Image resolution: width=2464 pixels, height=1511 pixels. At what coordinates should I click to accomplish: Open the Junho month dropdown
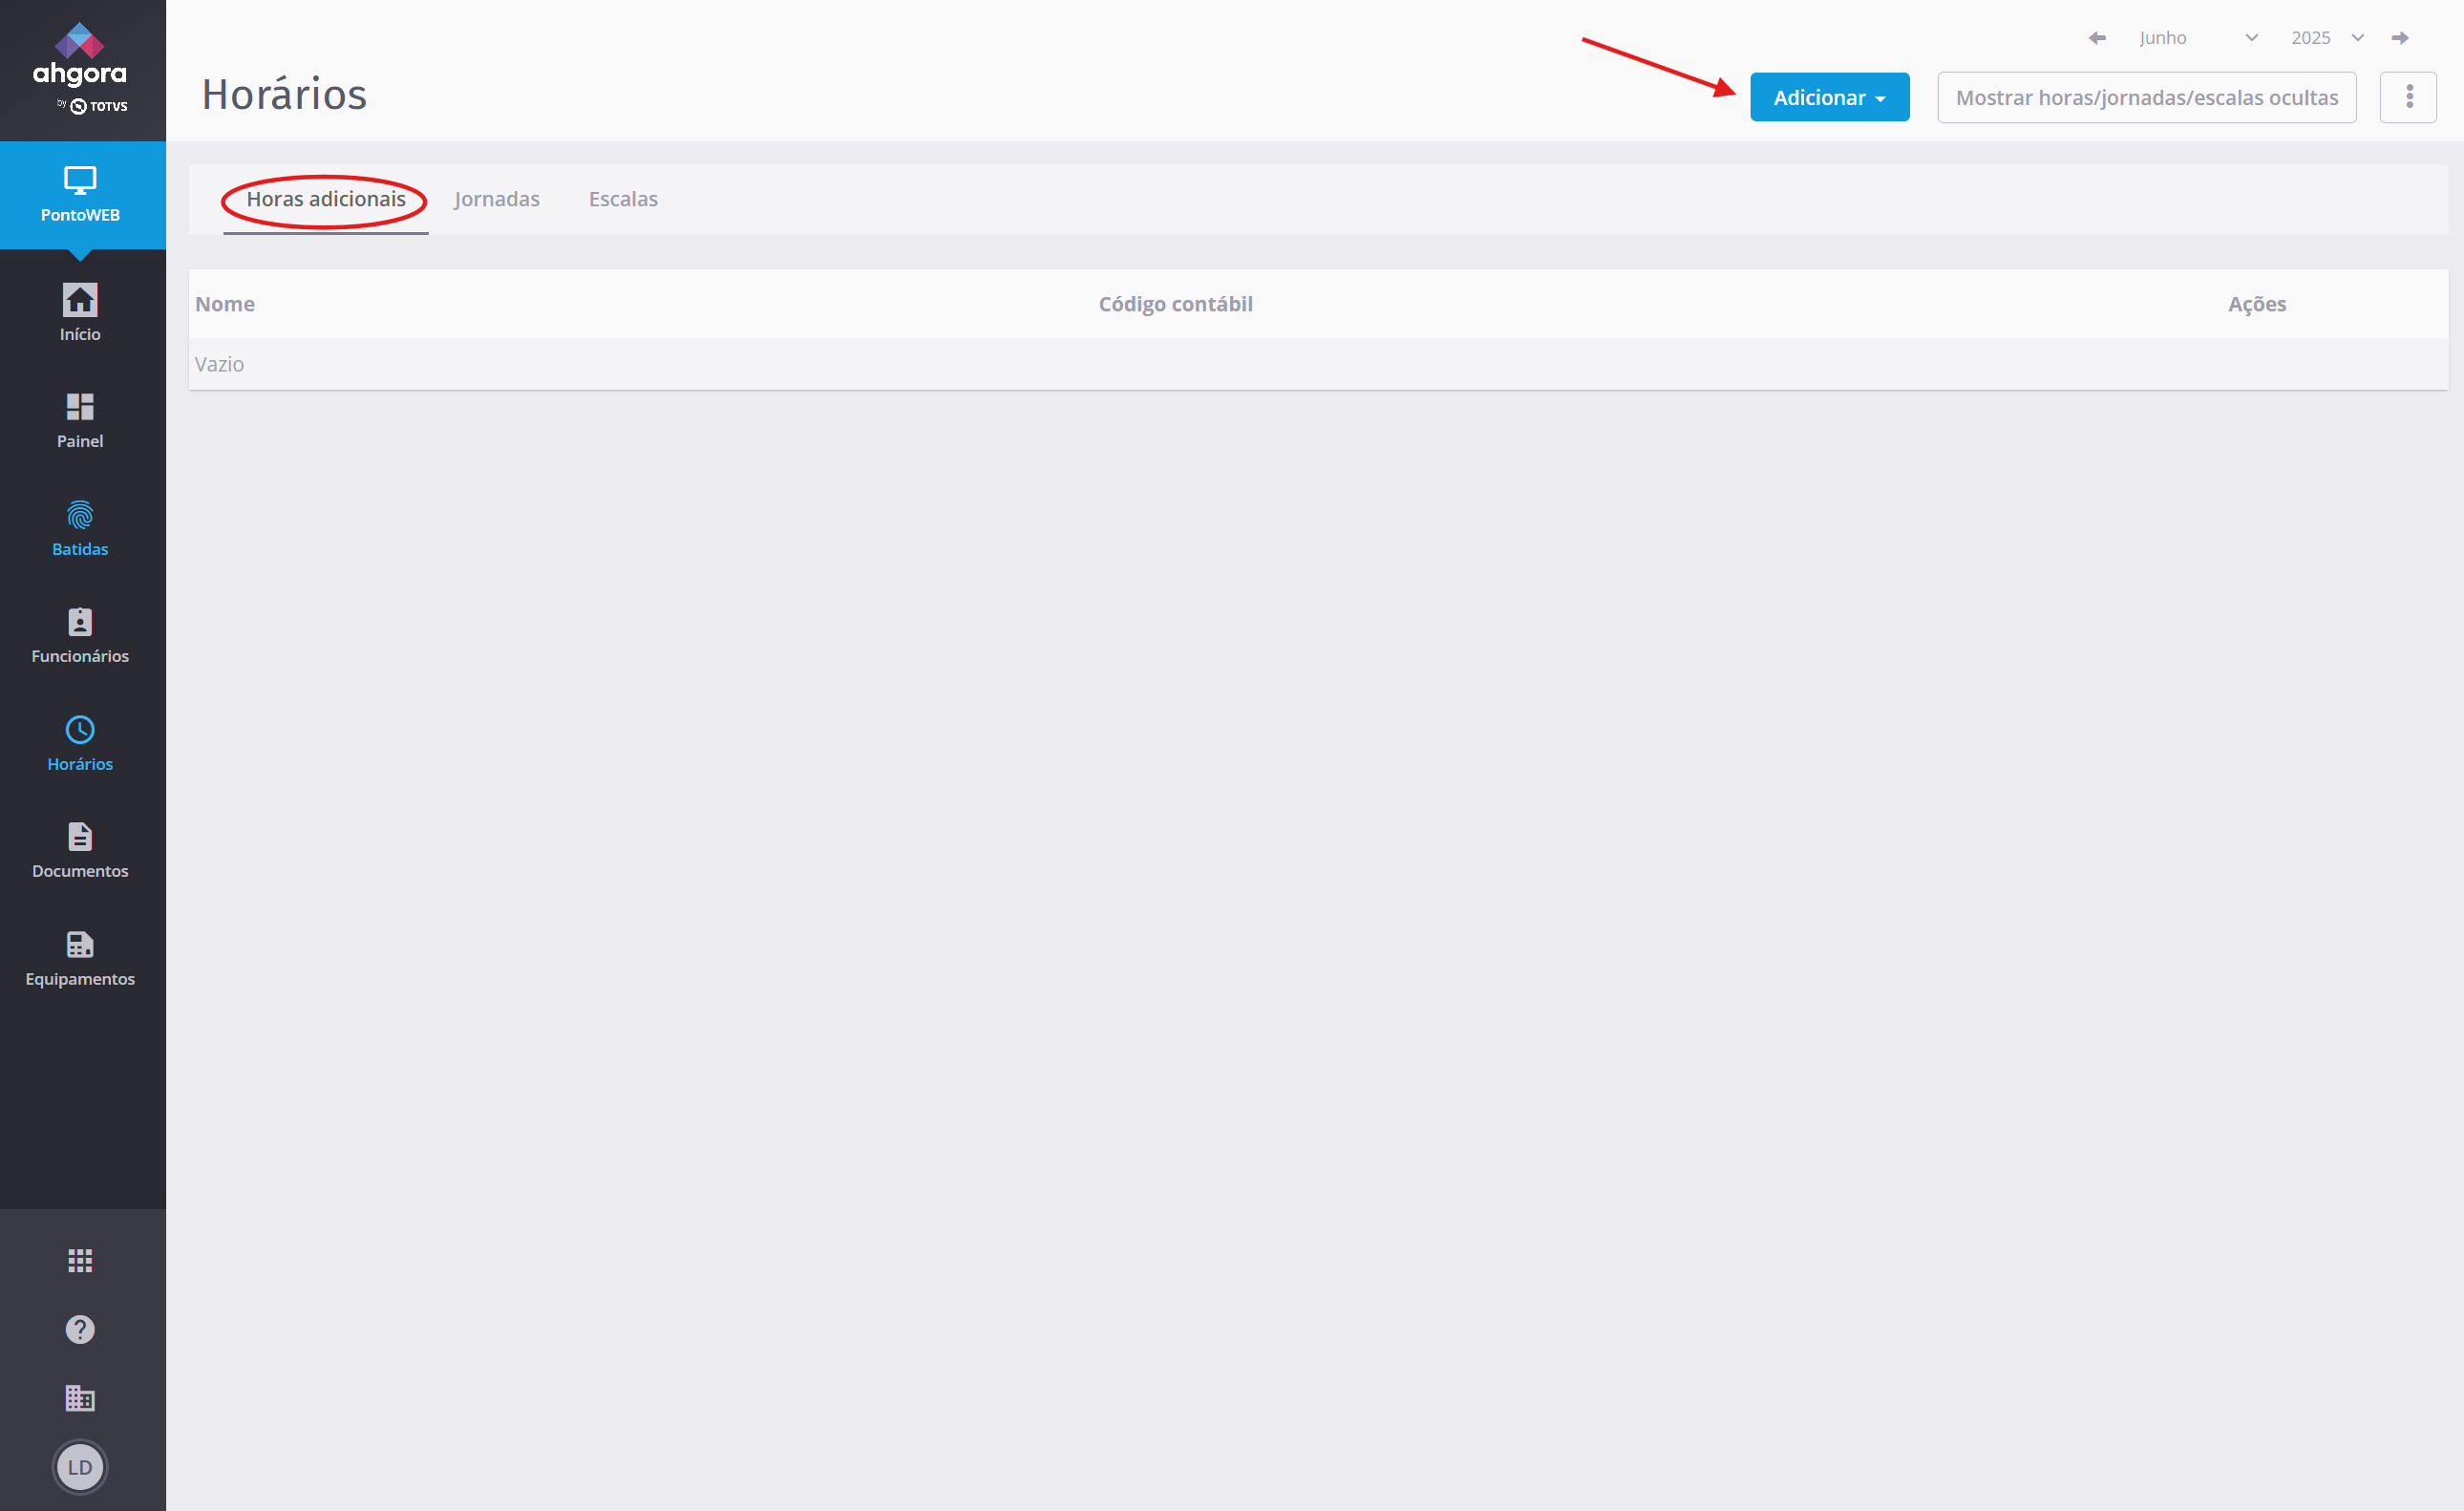(2197, 38)
